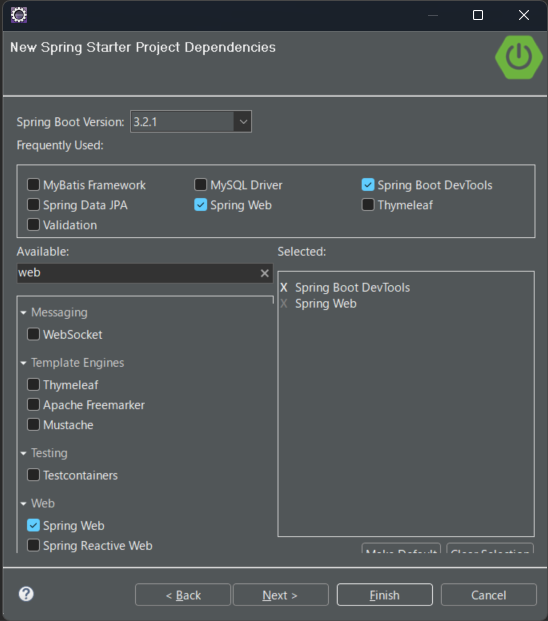Screen dimensions: 548x621
Task: Enable MySQL Driver checkbox
Action: coord(200,185)
